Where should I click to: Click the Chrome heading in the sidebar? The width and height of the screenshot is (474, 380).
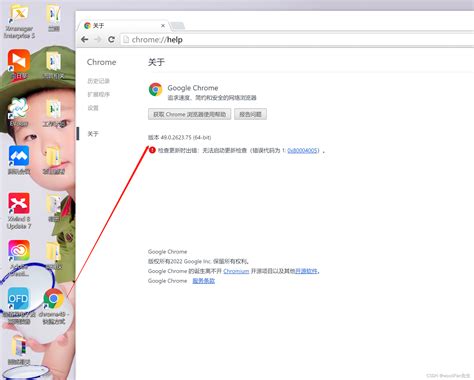point(101,62)
